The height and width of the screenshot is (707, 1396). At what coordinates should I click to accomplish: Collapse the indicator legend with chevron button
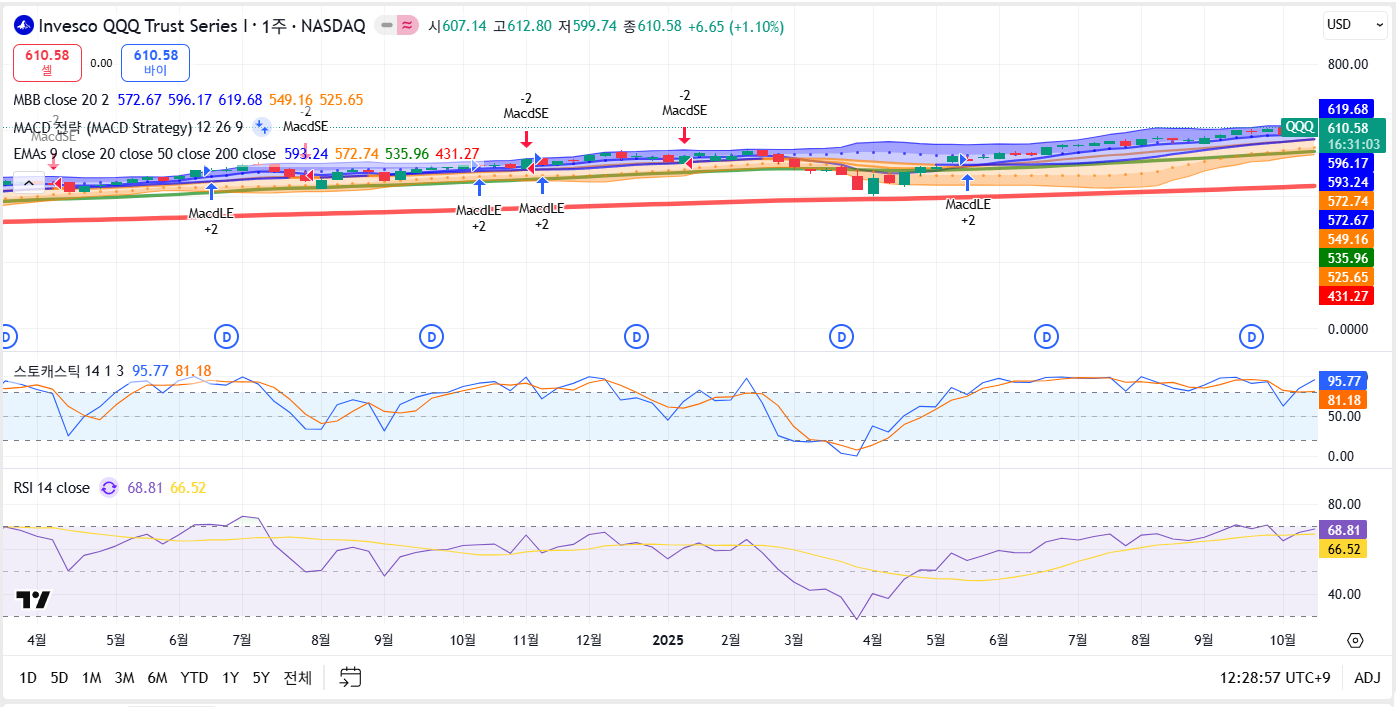(x=29, y=183)
